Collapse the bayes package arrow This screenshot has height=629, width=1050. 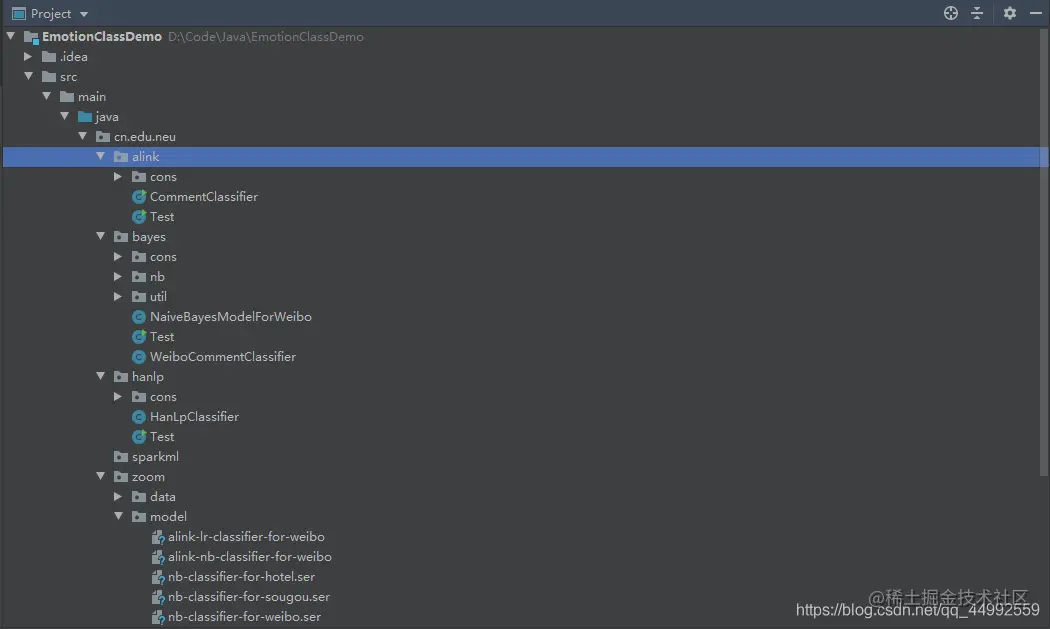pyautogui.click(x=100, y=236)
